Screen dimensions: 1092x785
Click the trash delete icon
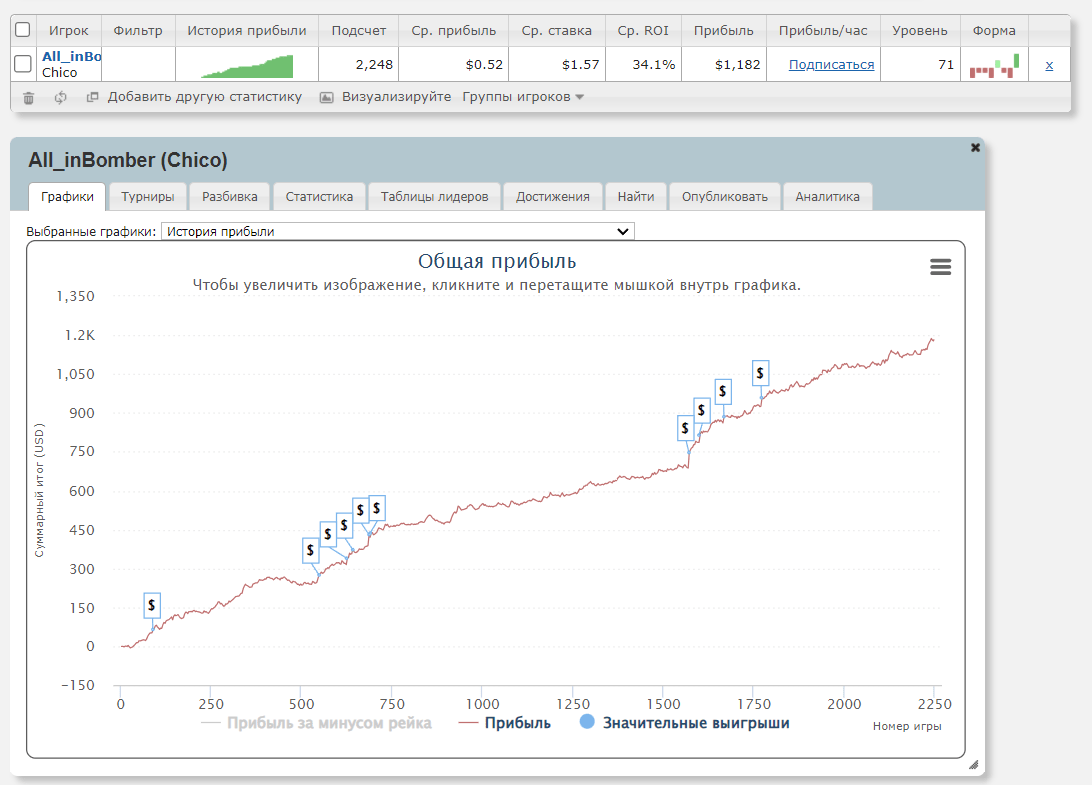coord(28,98)
